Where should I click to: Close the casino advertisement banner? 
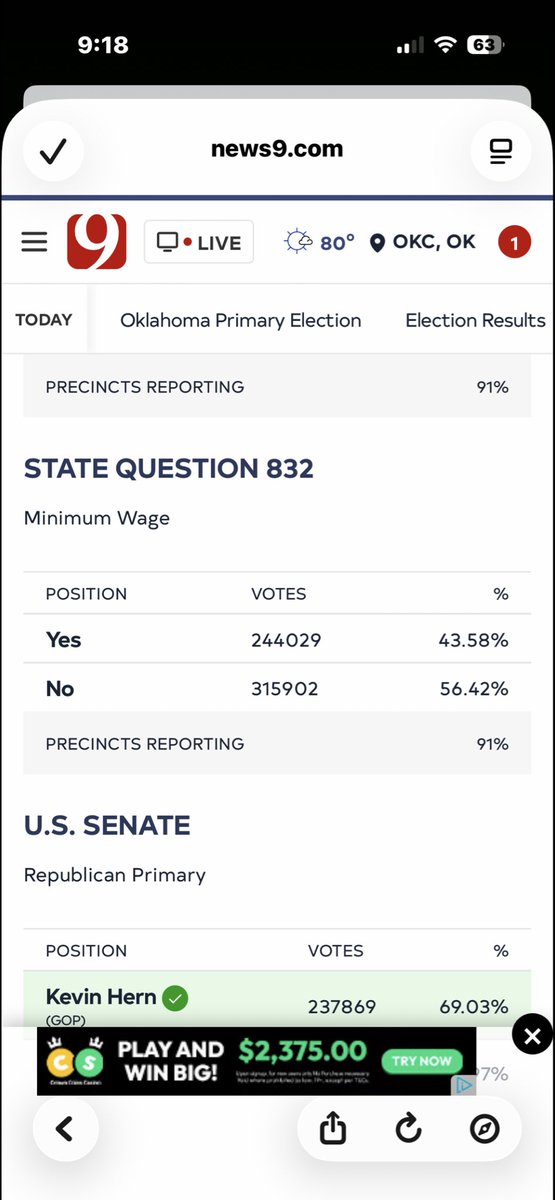point(532,1036)
